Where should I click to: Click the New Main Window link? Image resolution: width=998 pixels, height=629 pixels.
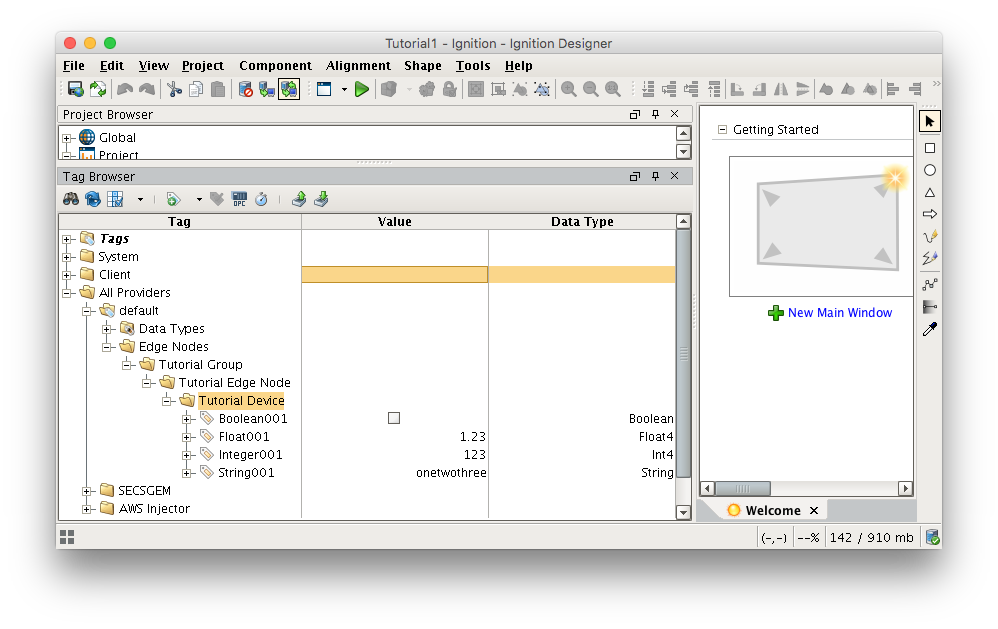pyautogui.click(x=839, y=313)
